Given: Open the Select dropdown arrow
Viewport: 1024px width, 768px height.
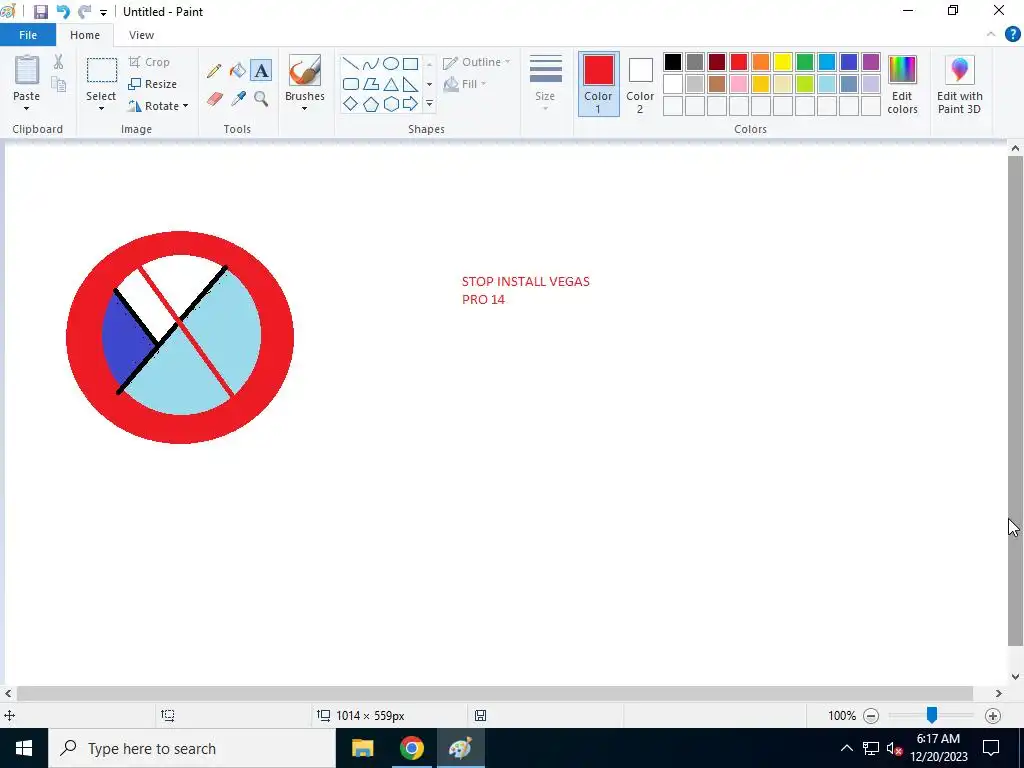Looking at the screenshot, I should pyautogui.click(x=101, y=108).
